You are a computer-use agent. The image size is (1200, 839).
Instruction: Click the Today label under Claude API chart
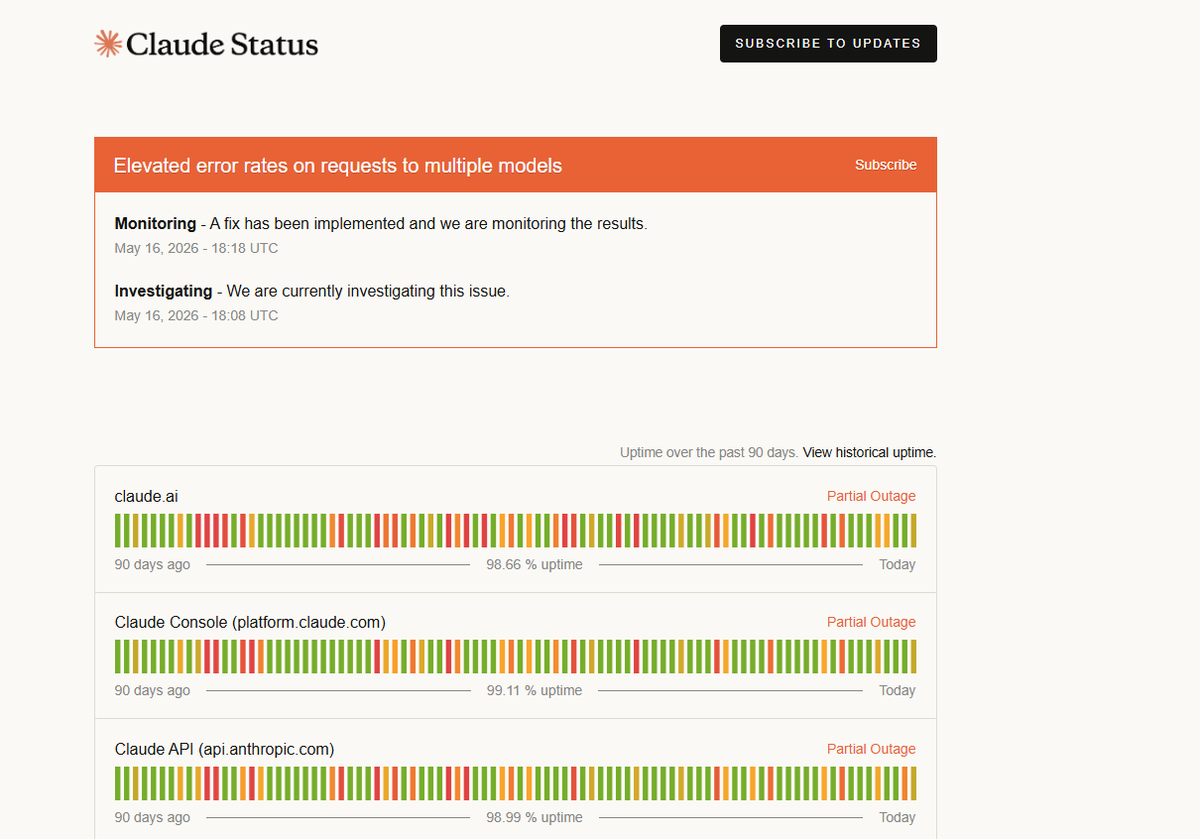tap(897, 817)
